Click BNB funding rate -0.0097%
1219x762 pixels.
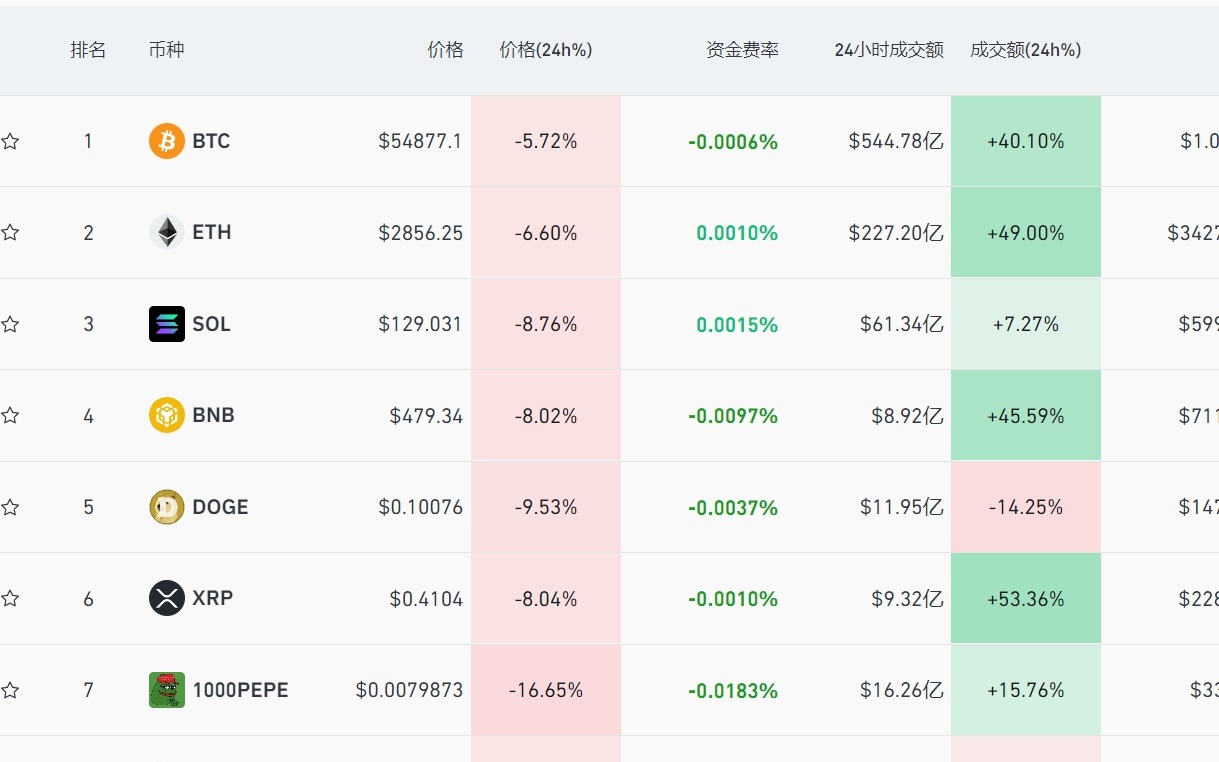733,416
